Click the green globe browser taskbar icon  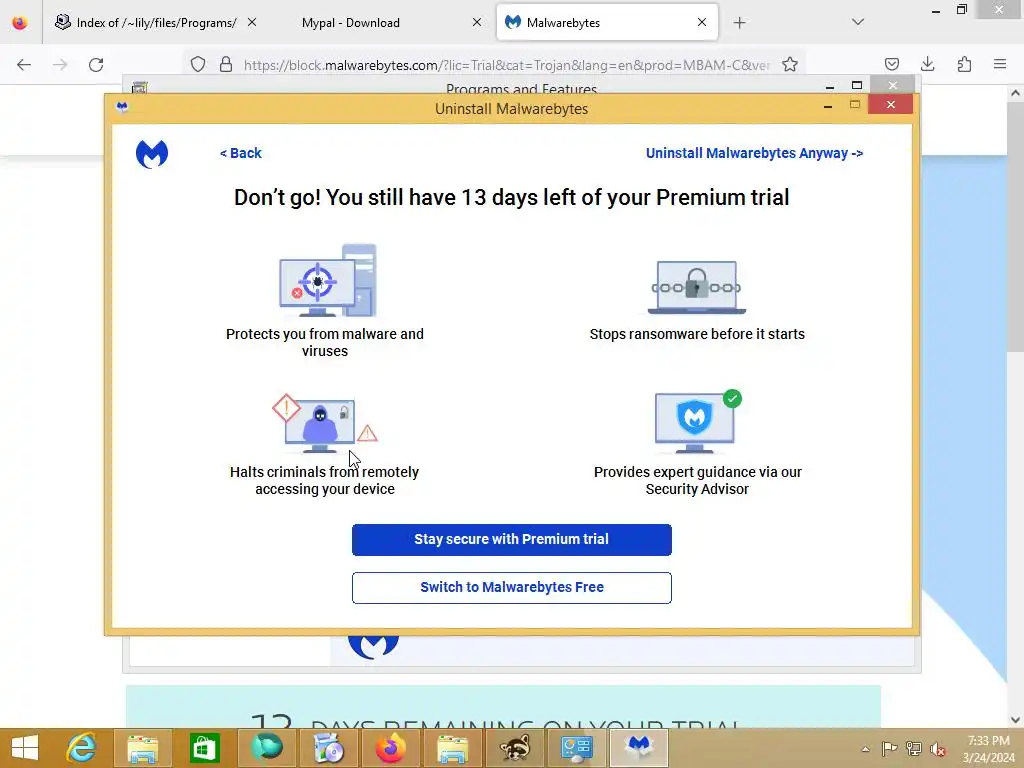pyautogui.click(x=266, y=748)
